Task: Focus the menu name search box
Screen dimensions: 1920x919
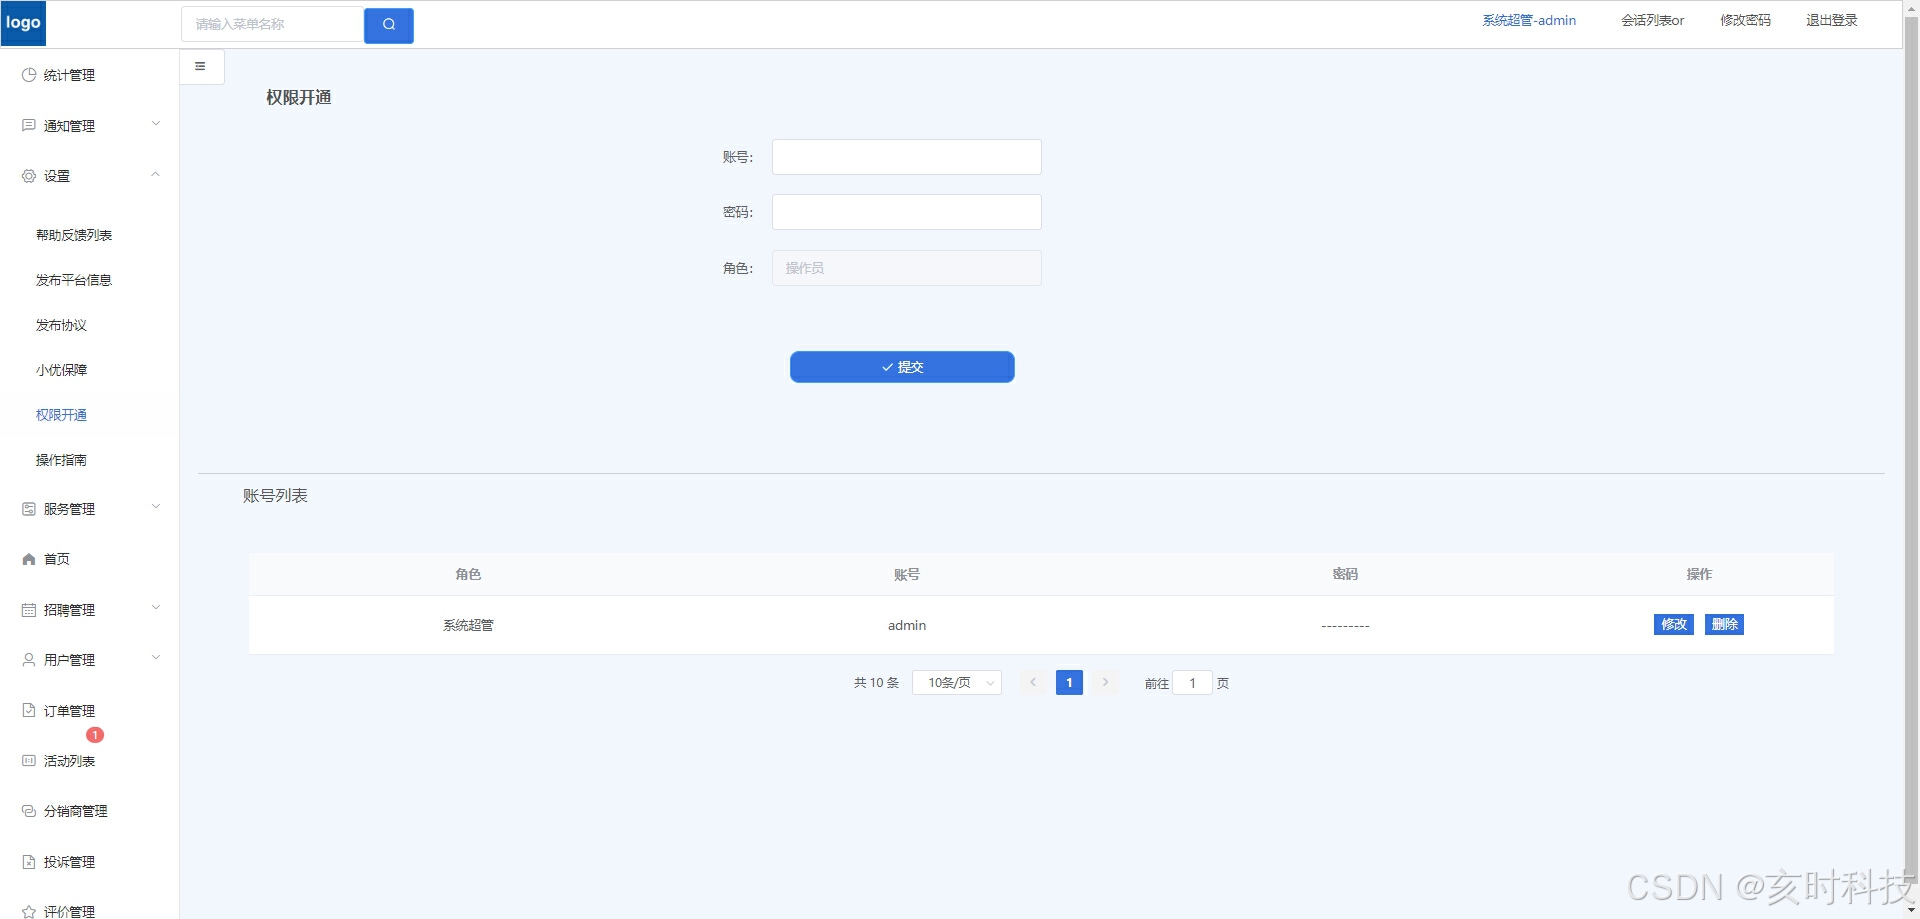Action: [272, 25]
